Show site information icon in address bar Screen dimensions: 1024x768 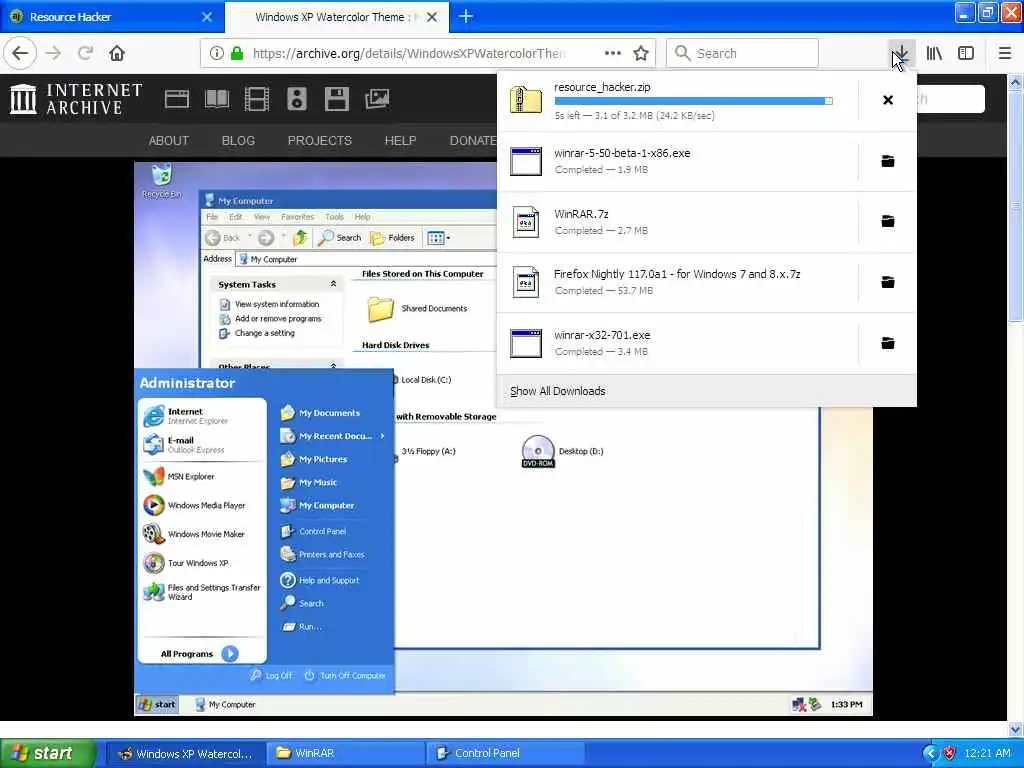217,53
